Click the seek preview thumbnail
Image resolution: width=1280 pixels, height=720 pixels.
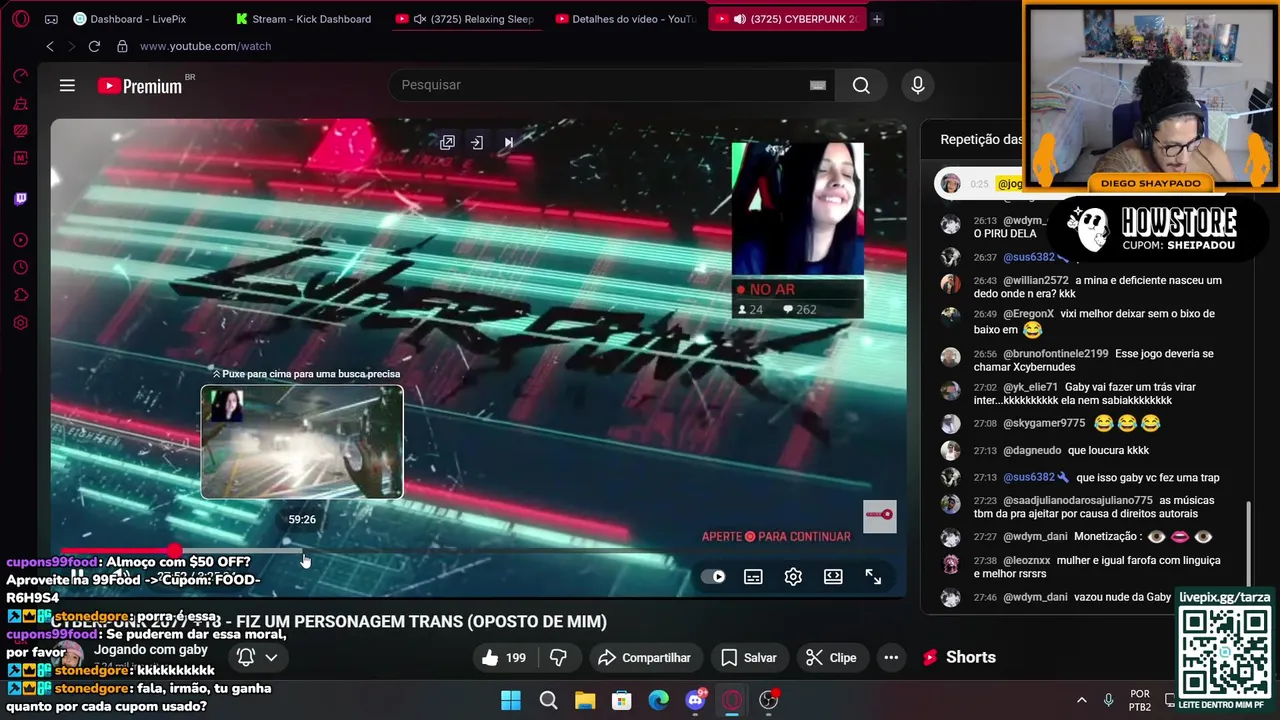[x=302, y=442]
